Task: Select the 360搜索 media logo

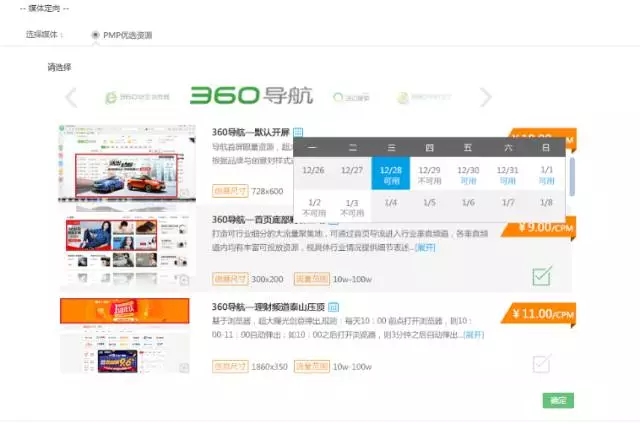Action: pyautogui.click(x=351, y=98)
